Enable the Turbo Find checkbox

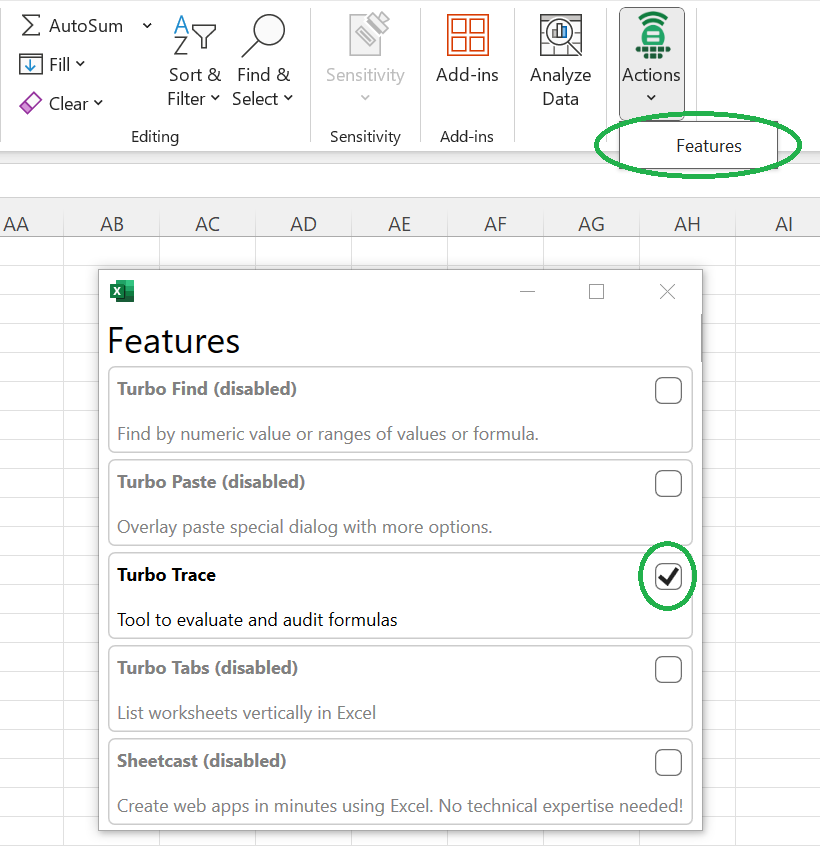668,391
